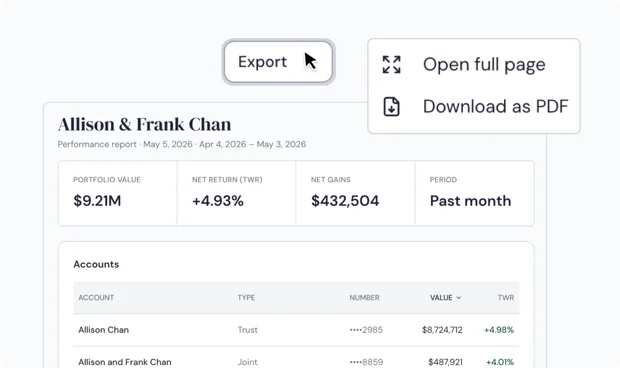
Task: Click the +4.93% net return card
Action: pyautogui.click(x=236, y=193)
